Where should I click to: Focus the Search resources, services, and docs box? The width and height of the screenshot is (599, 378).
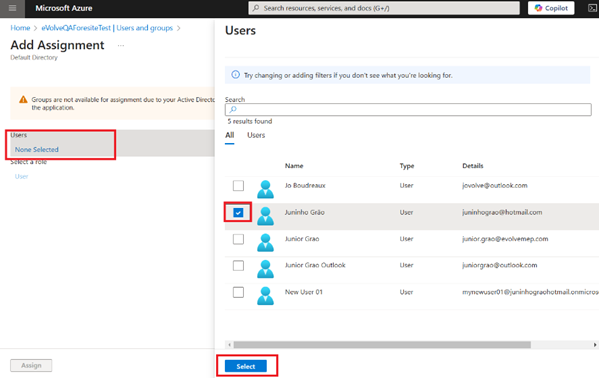pos(384,8)
